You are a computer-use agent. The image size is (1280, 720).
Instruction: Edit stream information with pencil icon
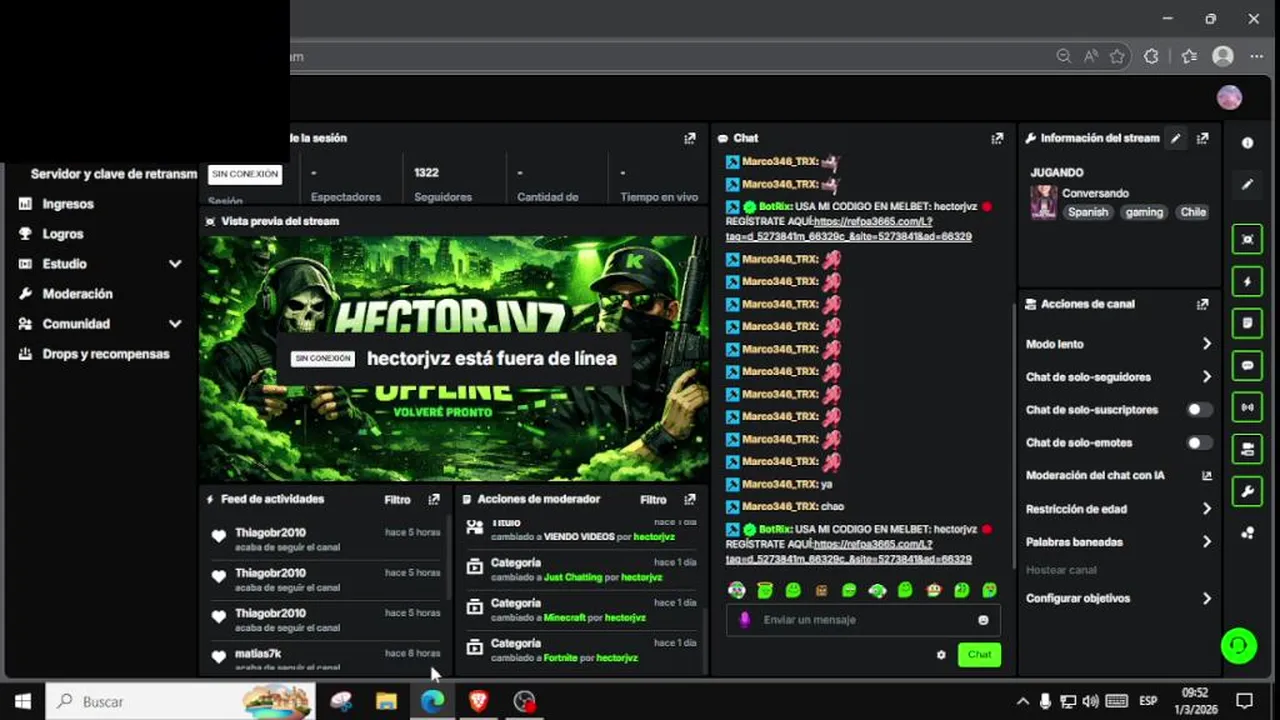pyautogui.click(x=1176, y=138)
